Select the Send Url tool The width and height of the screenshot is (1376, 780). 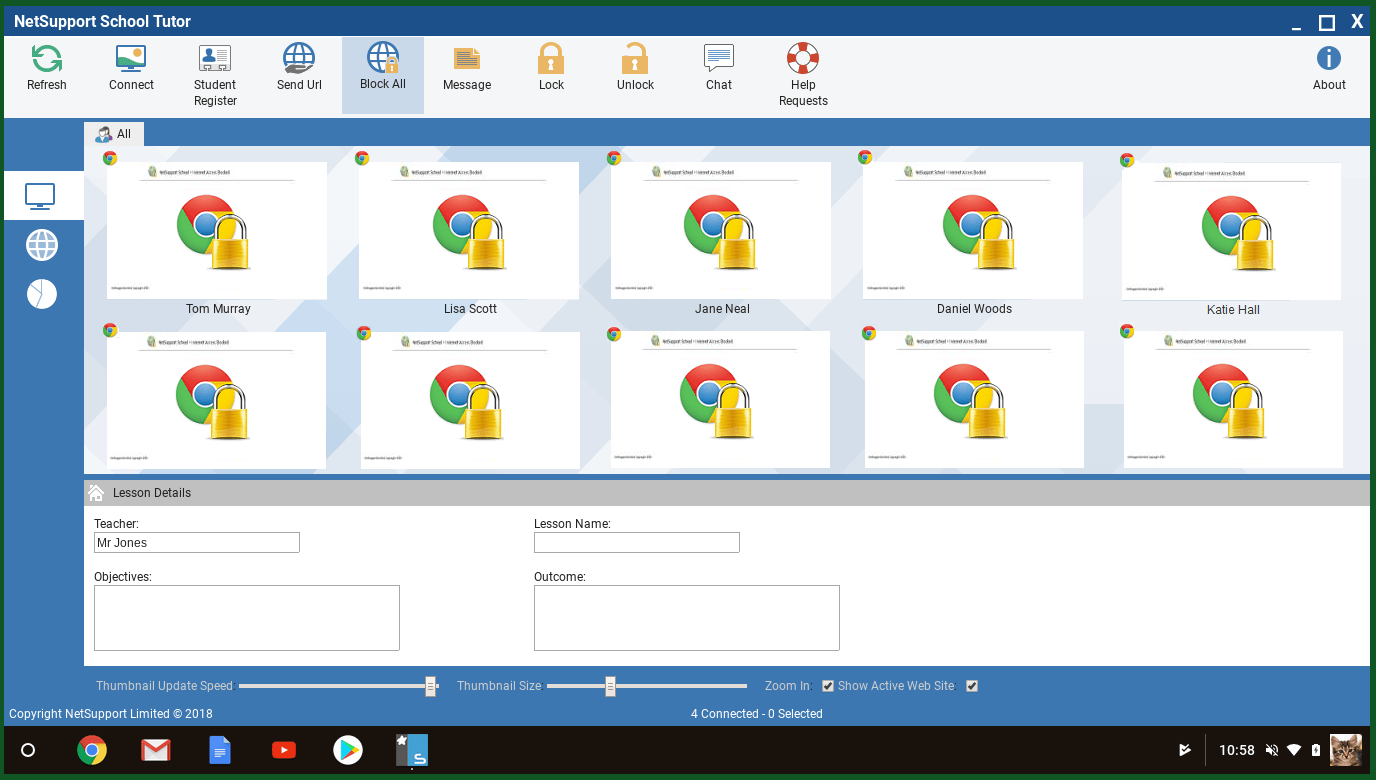coord(299,68)
